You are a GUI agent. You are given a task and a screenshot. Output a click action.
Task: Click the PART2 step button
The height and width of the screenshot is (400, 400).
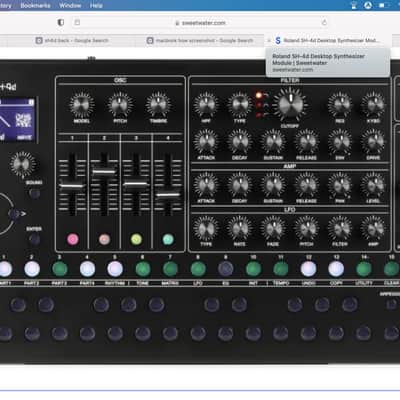click(x=32, y=269)
